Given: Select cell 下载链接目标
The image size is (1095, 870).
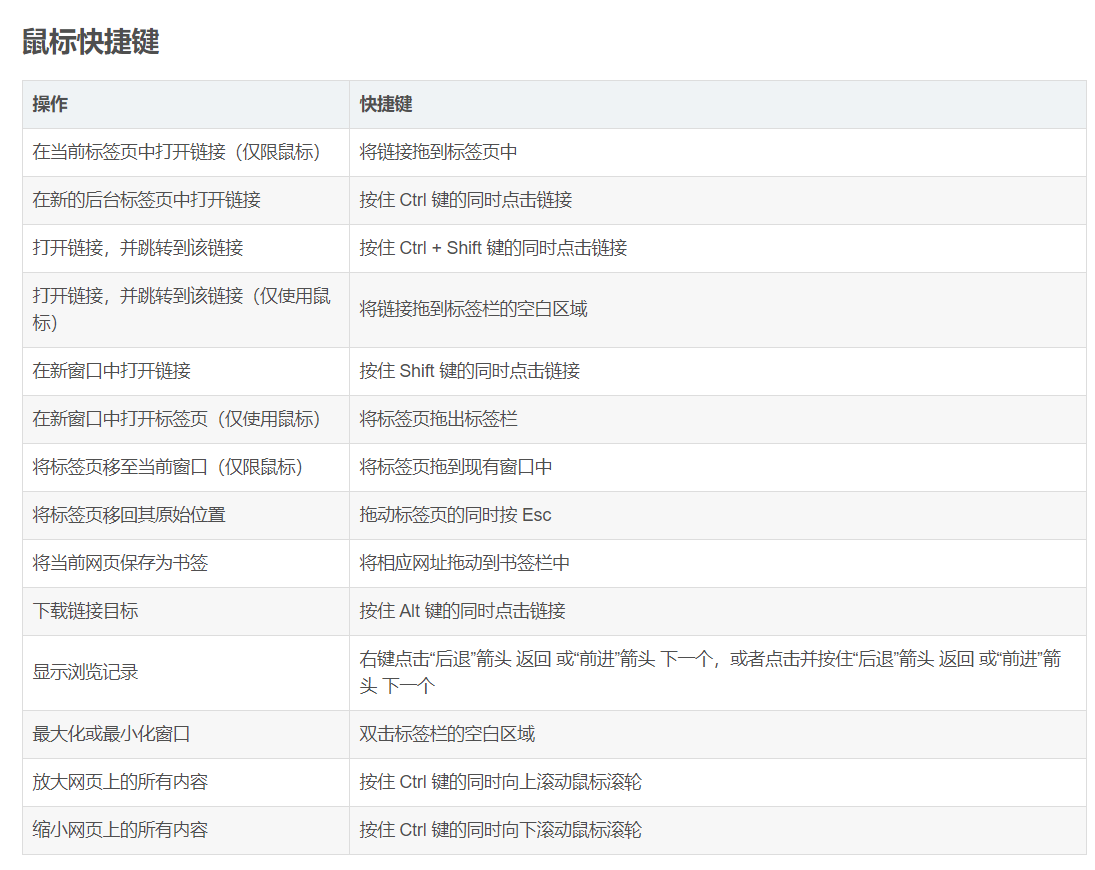Looking at the screenshot, I should pos(186,612).
